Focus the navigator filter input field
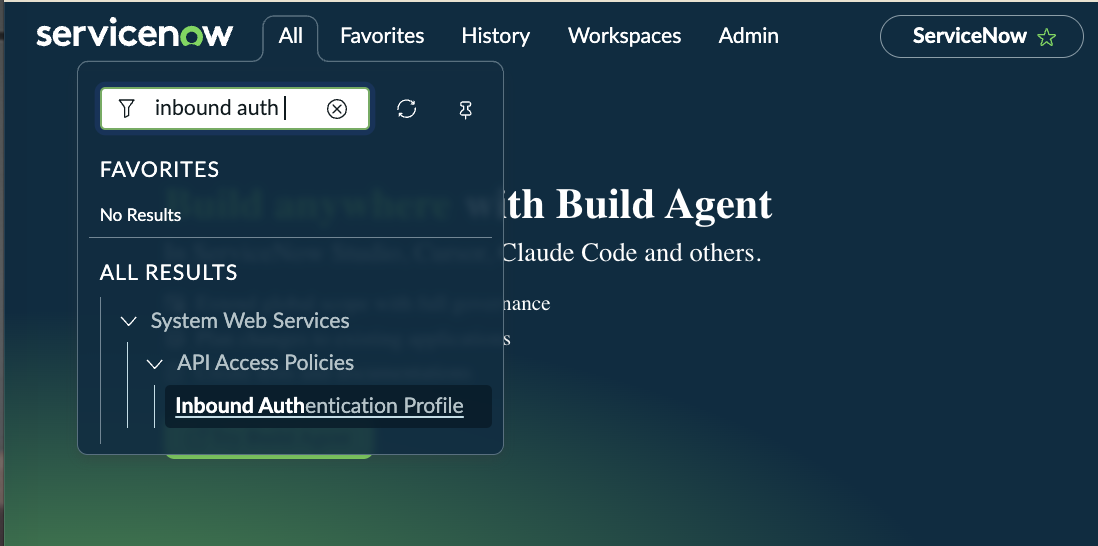The width and height of the screenshot is (1098, 546). pos(235,108)
